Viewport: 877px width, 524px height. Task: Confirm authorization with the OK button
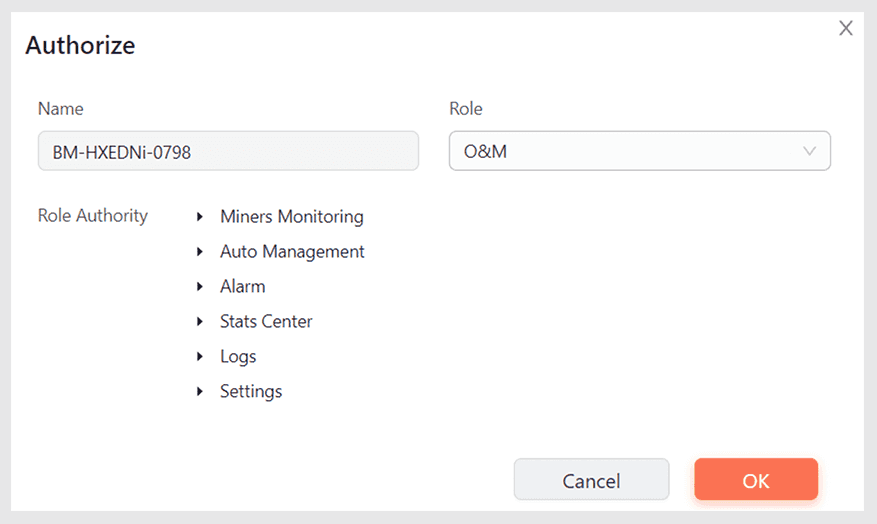point(756,480)
